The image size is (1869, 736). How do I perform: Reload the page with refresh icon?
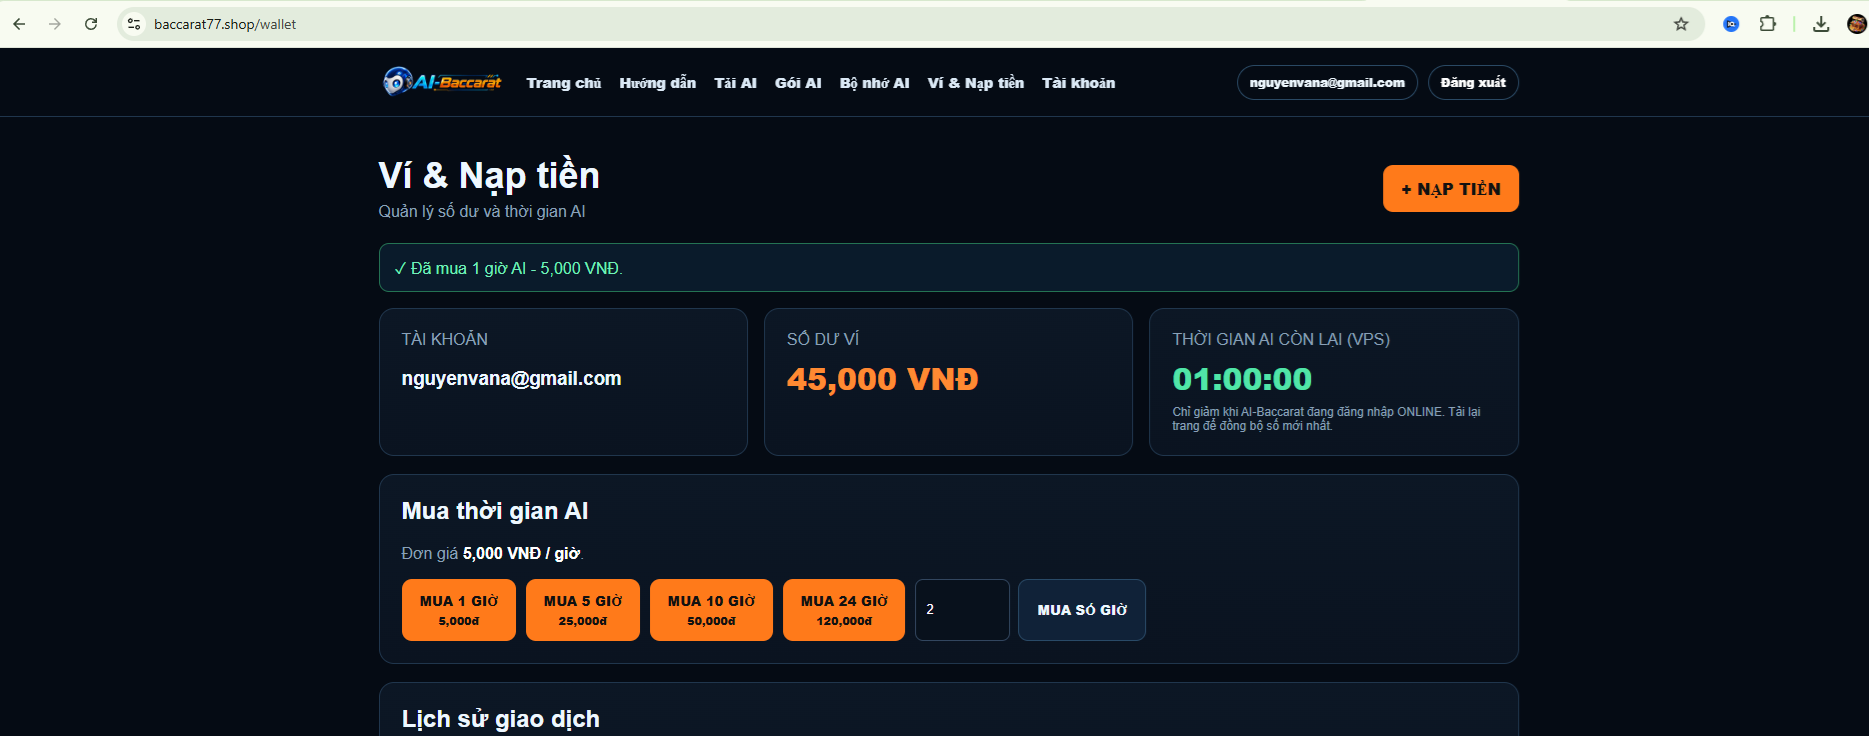[91, 24]
